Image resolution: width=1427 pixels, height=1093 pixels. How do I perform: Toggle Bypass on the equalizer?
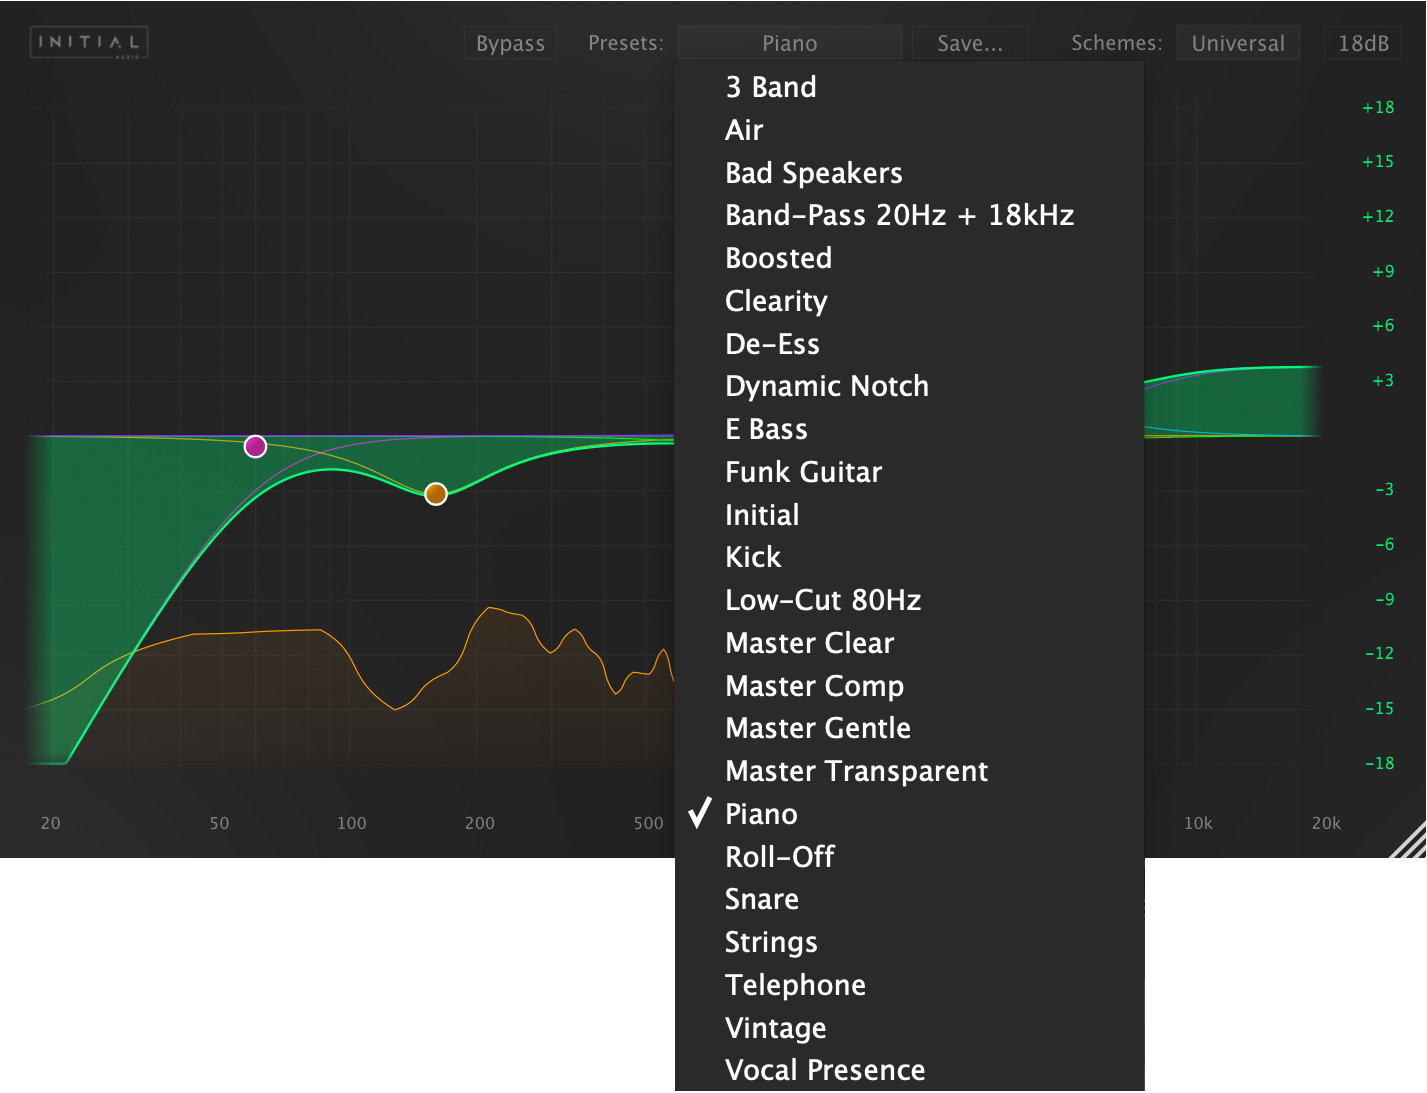(510, 42)
